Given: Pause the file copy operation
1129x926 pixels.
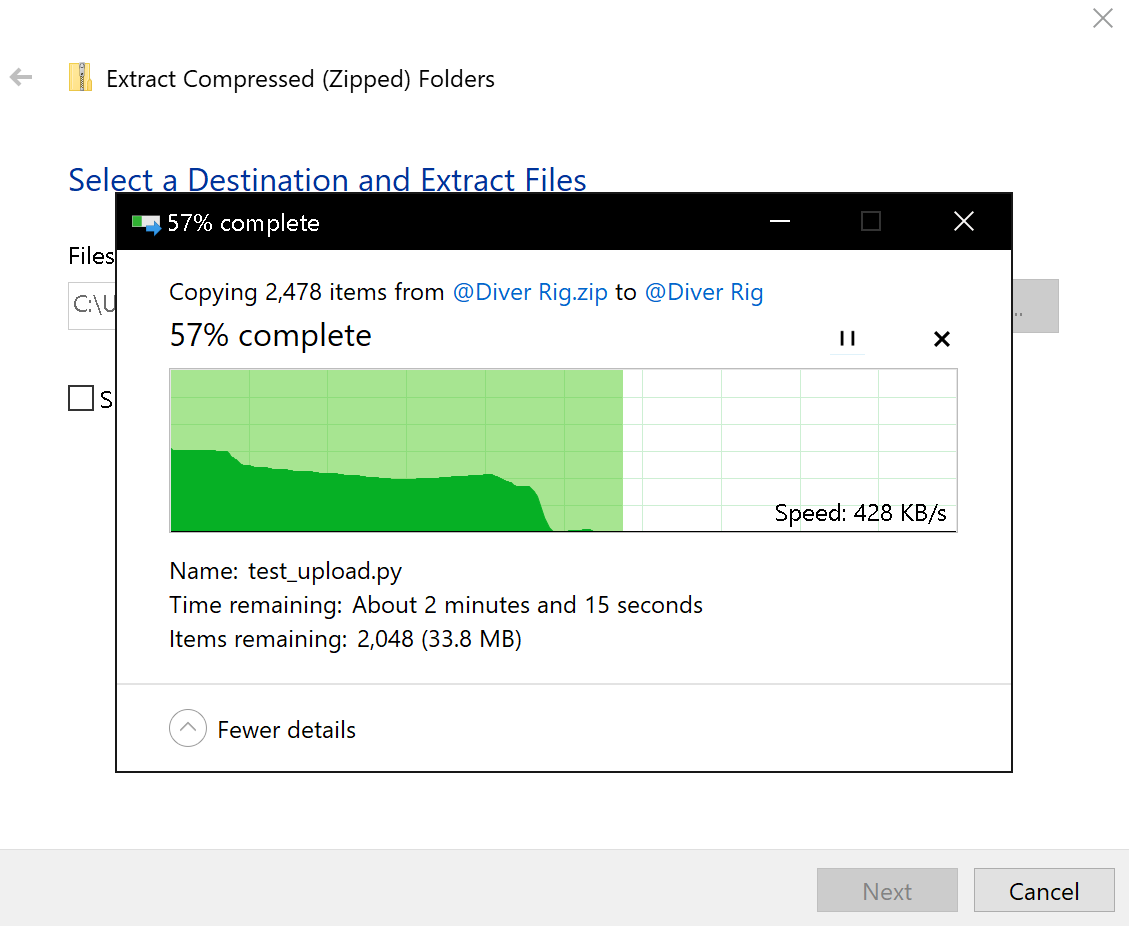Looking at the screenshot, I should point(847,338).
